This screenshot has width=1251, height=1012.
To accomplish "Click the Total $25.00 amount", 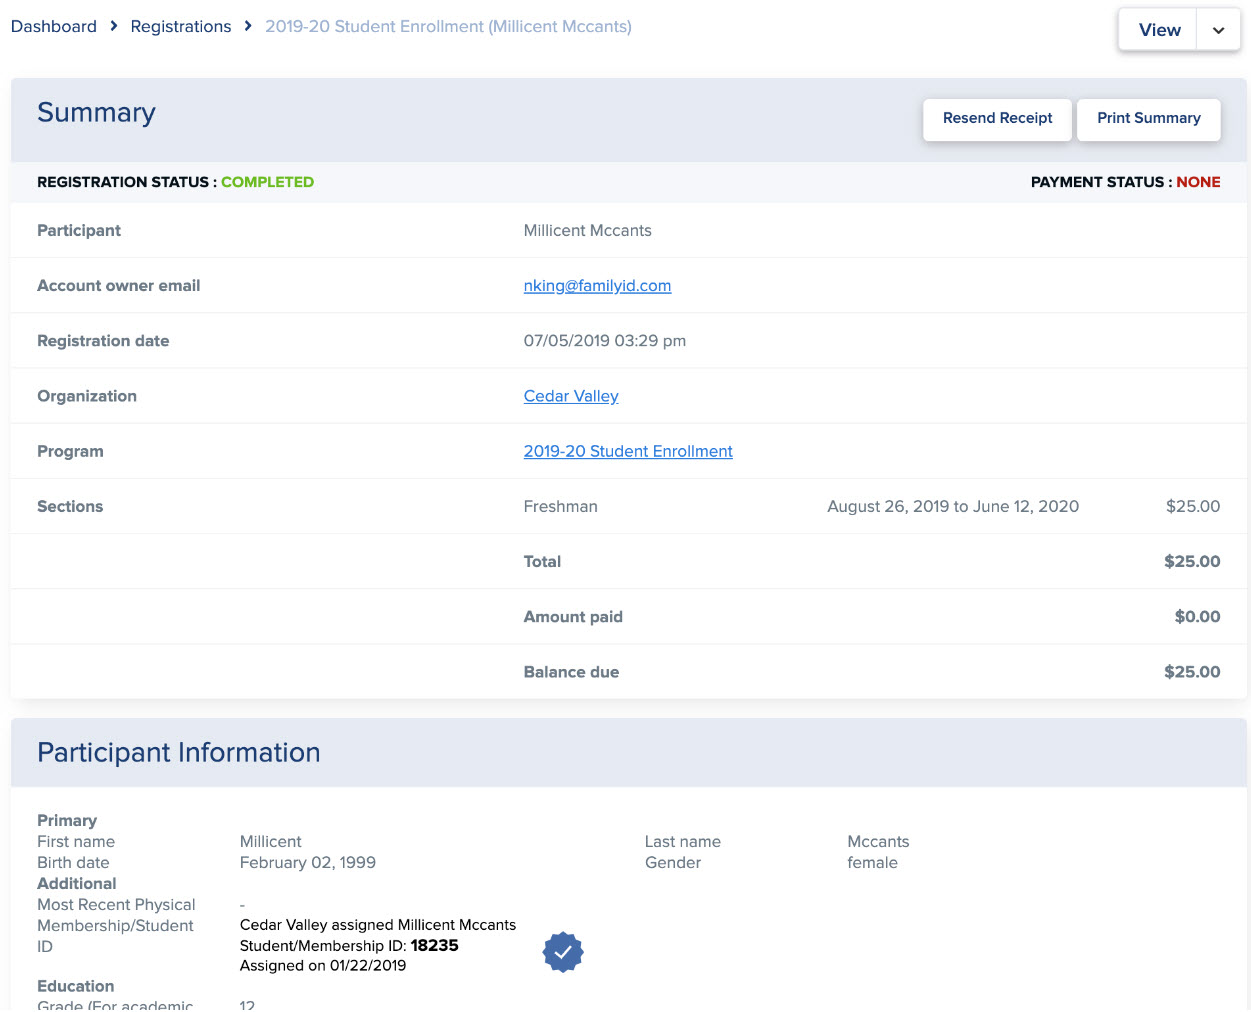I will tap(1192, 562).
